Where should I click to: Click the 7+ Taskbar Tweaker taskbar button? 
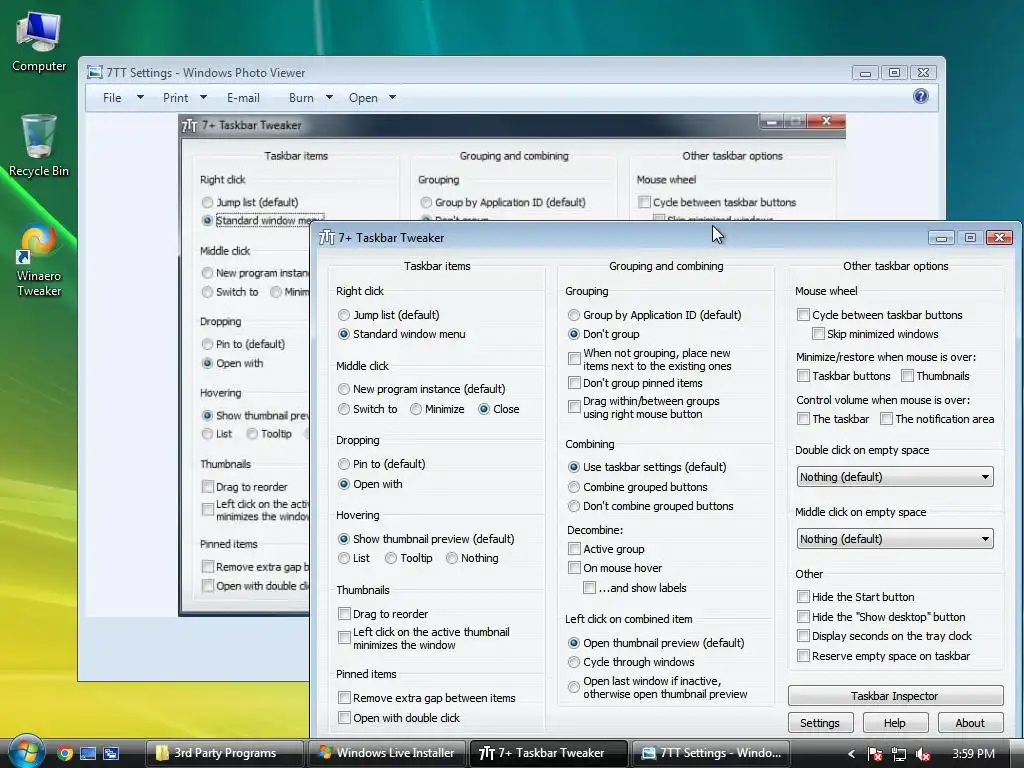point(549,753)
